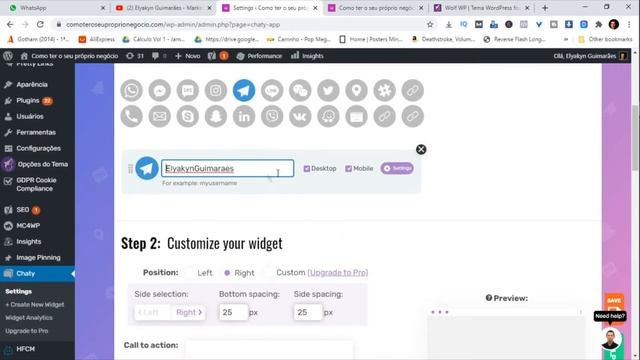Select the VK channel icon

(300, 116)
